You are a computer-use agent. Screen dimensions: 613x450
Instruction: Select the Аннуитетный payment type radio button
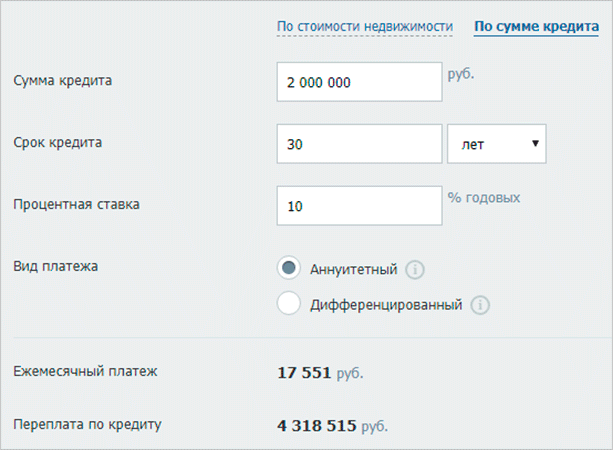coord(289,268)
